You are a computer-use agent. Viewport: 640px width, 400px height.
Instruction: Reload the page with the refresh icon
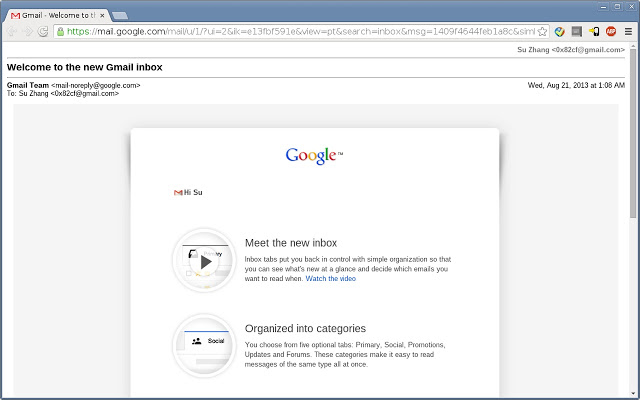coord(43,31)
